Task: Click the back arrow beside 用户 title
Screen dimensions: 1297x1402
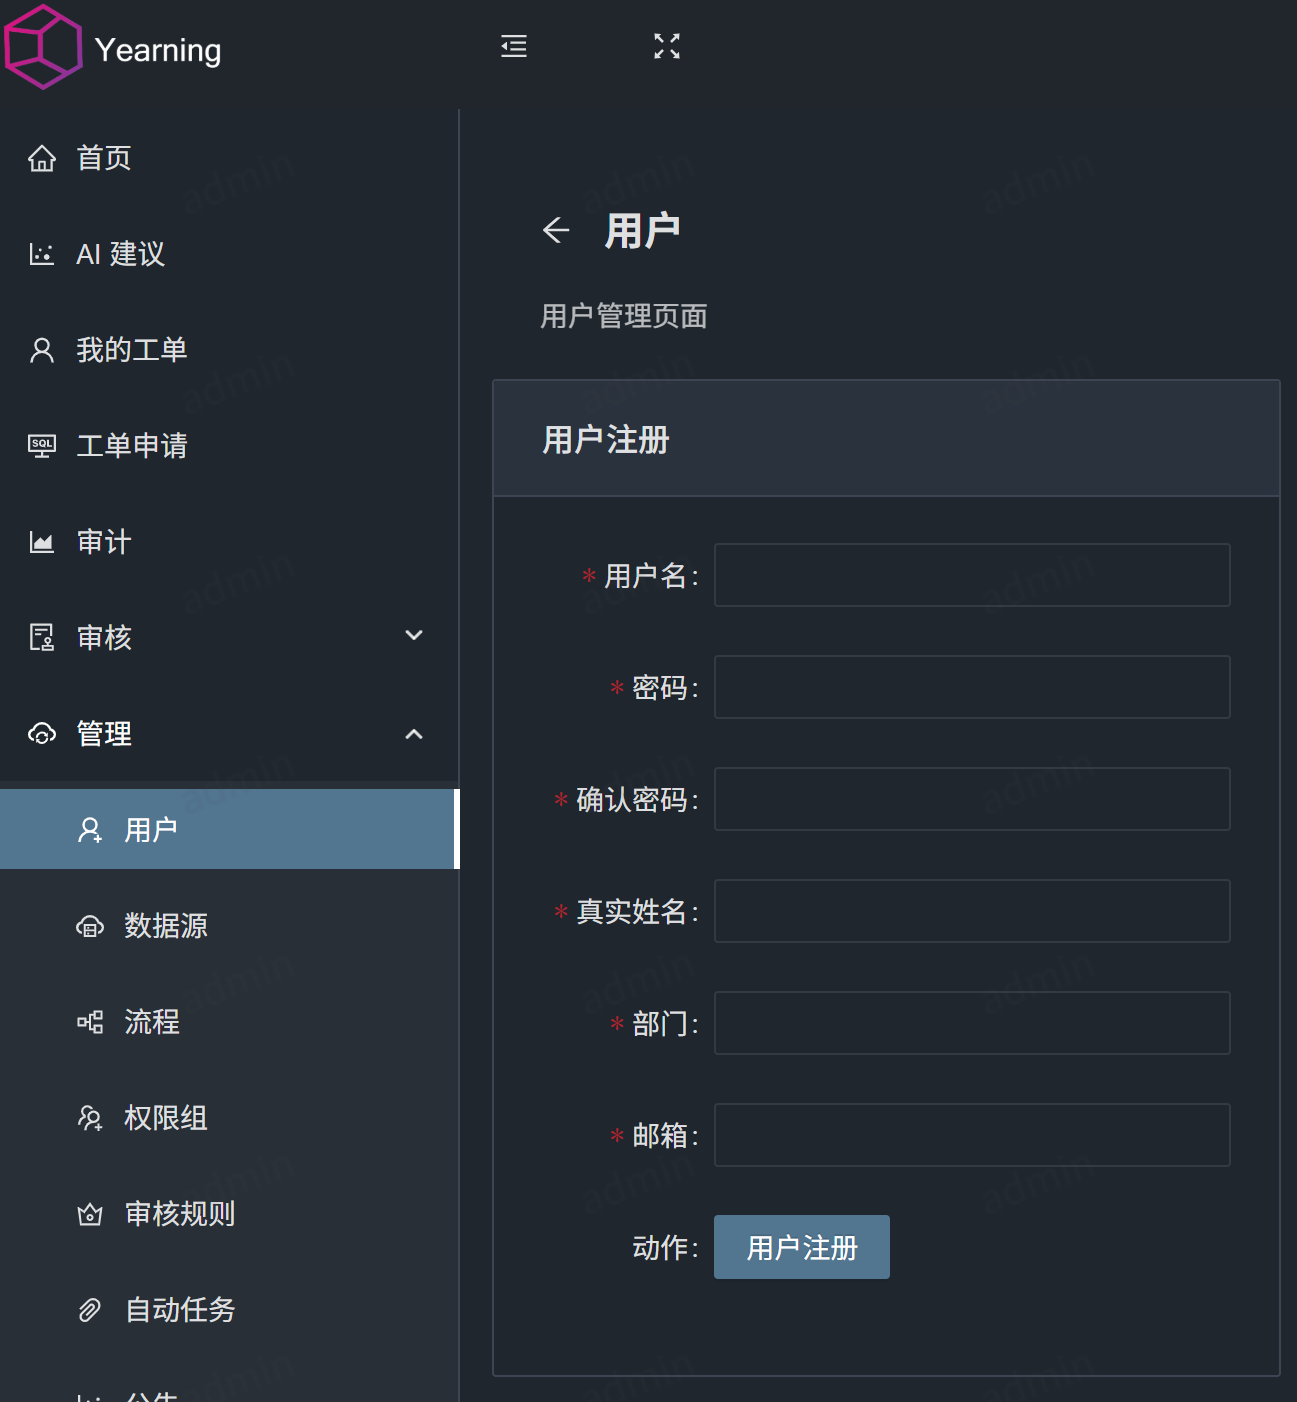Action: pos(557,230)
